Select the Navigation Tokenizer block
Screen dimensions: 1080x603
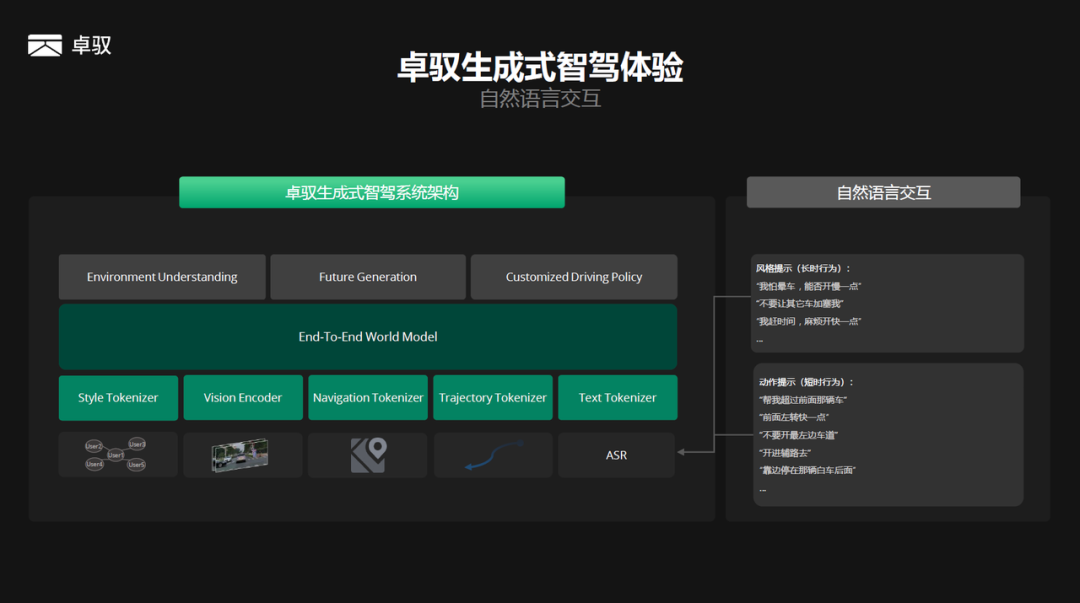[x=368, y=398]
